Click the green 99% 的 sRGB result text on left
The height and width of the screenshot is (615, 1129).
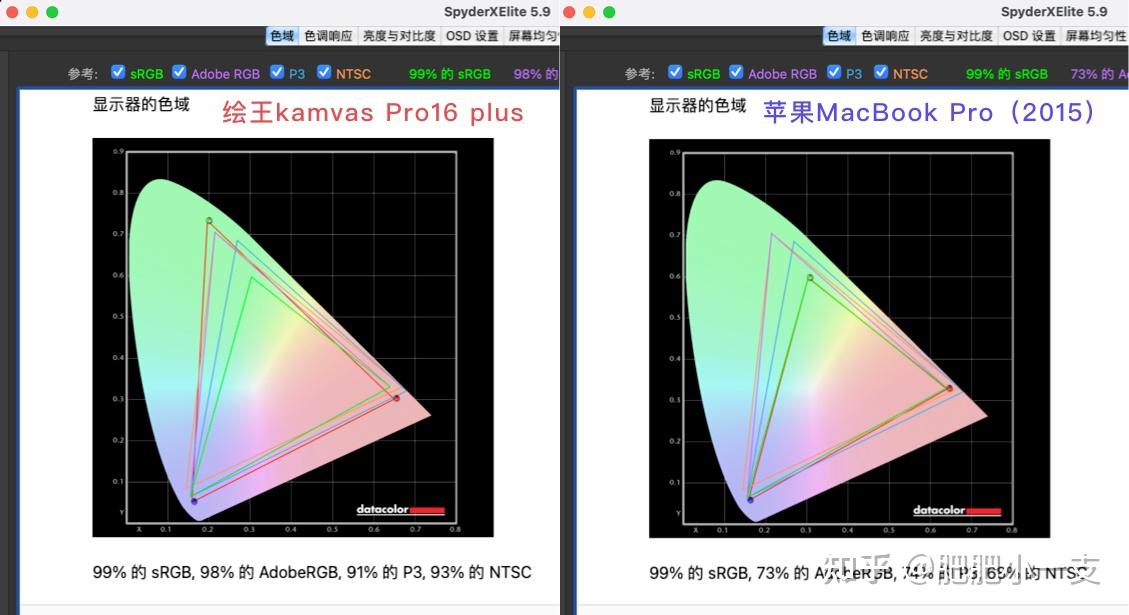tap(449, 73)
